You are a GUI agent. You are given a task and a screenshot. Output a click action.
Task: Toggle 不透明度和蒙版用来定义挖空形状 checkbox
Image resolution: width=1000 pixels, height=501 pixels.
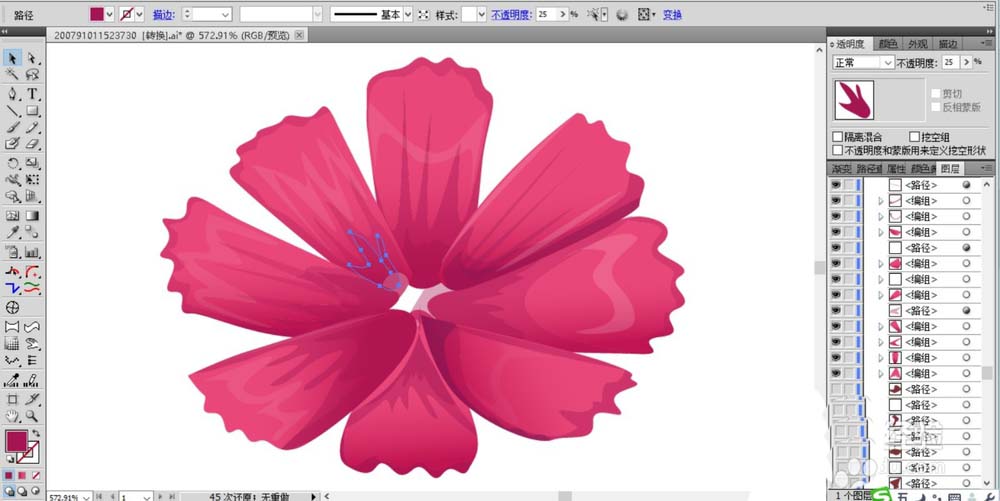838,150
